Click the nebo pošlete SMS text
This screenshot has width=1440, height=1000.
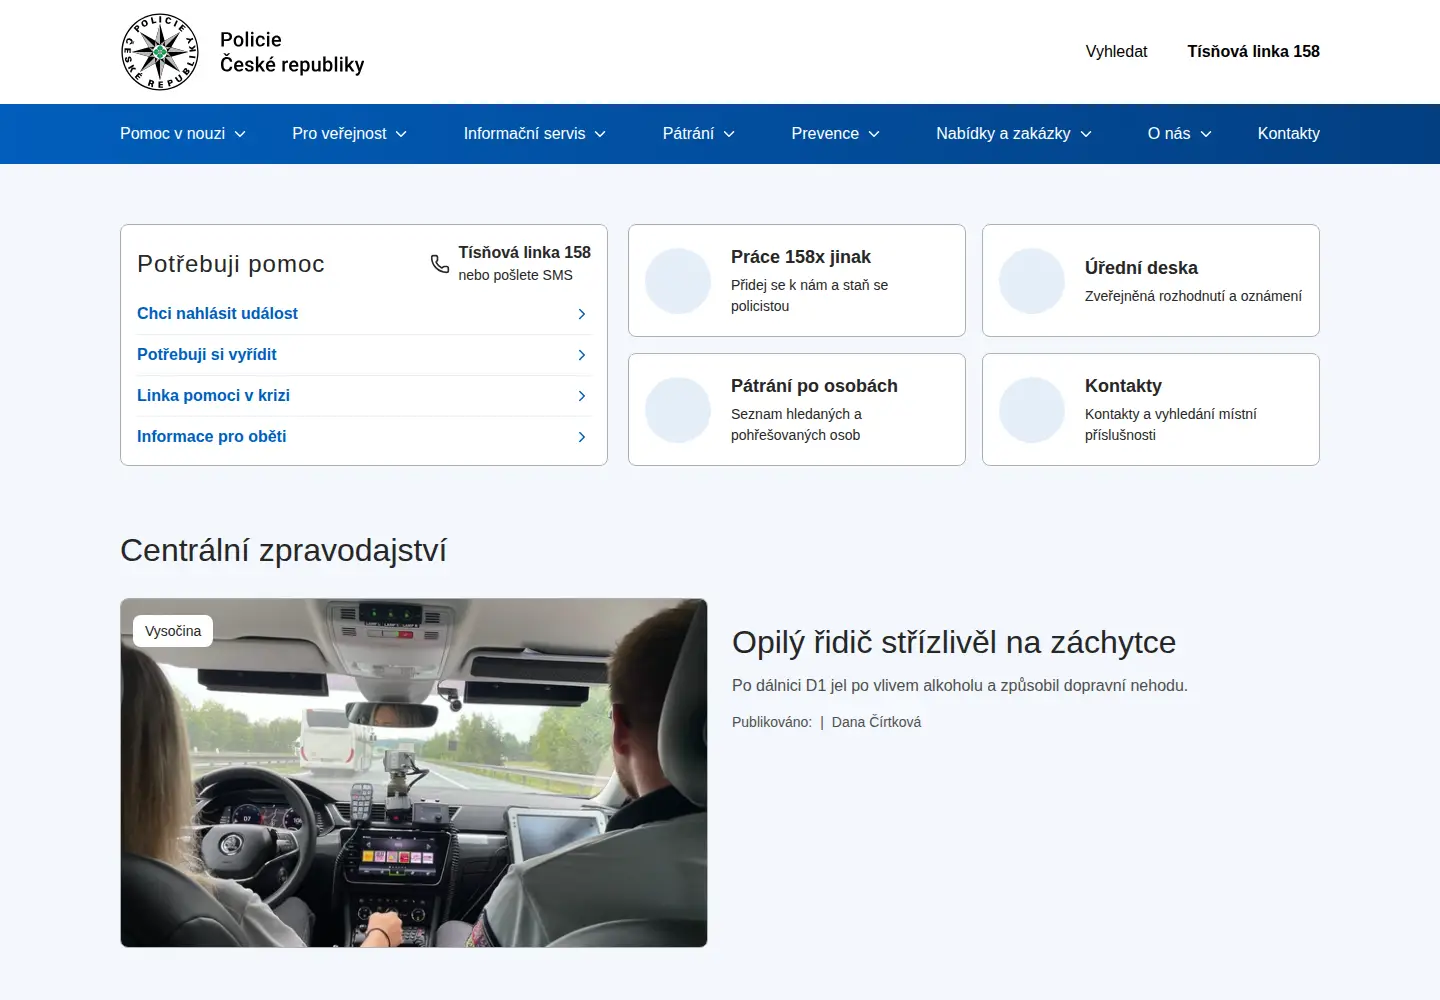(x=515, y=275)
